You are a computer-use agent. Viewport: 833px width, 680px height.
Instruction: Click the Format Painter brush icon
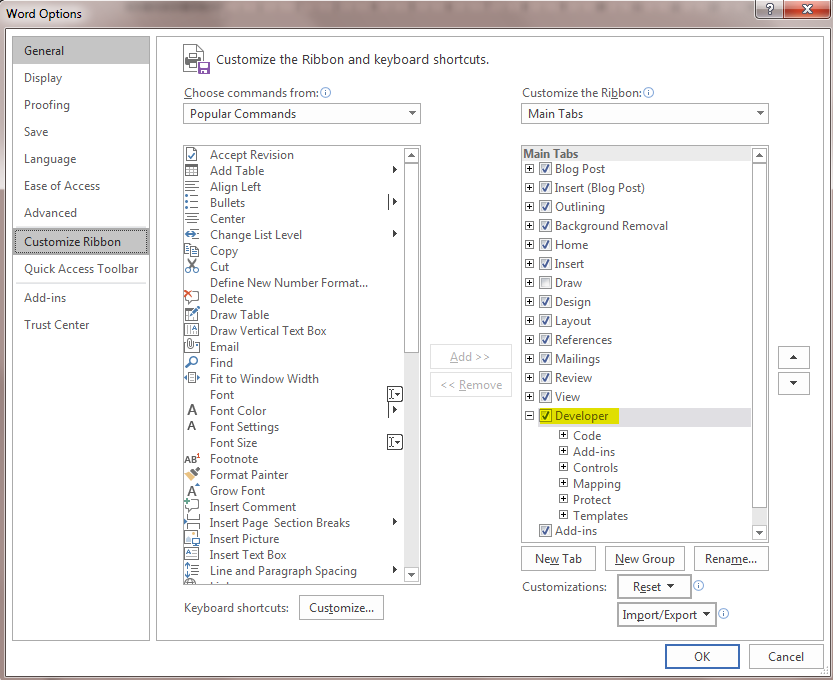pos(192,473)
